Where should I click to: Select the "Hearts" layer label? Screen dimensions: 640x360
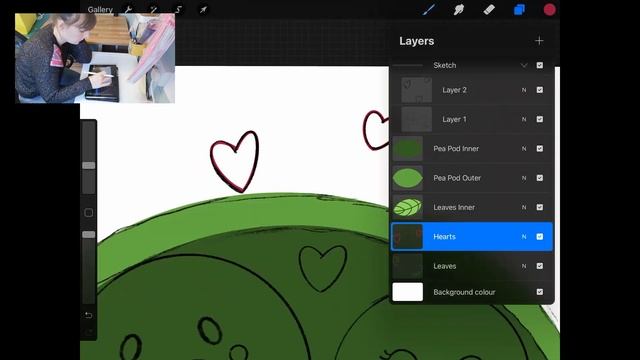point(444,237)
